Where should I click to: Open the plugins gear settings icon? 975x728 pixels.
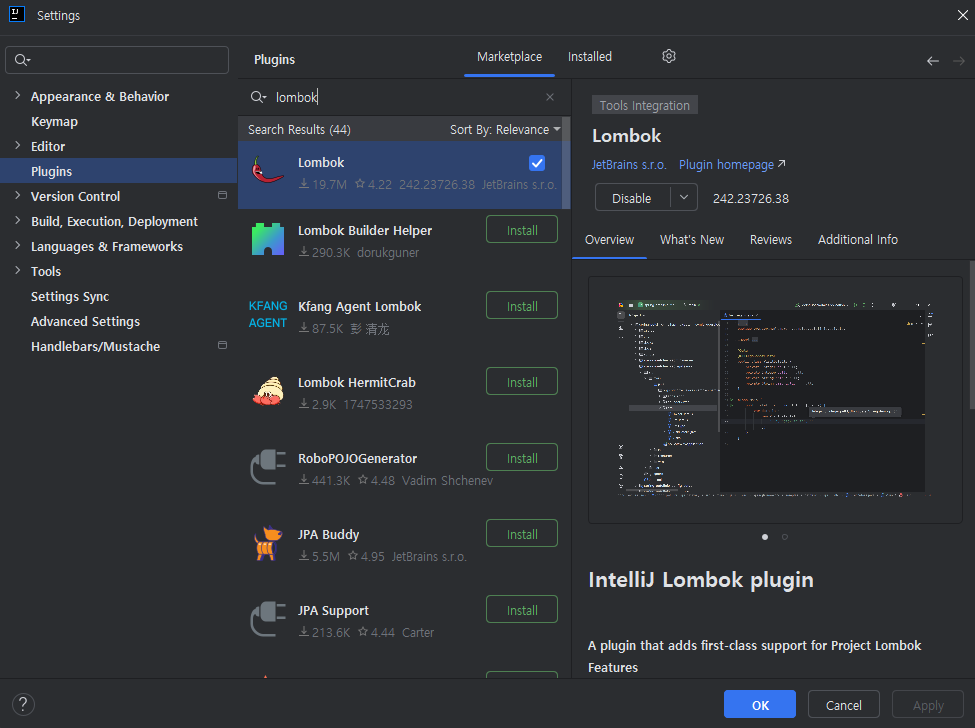[x=668, y=57]
